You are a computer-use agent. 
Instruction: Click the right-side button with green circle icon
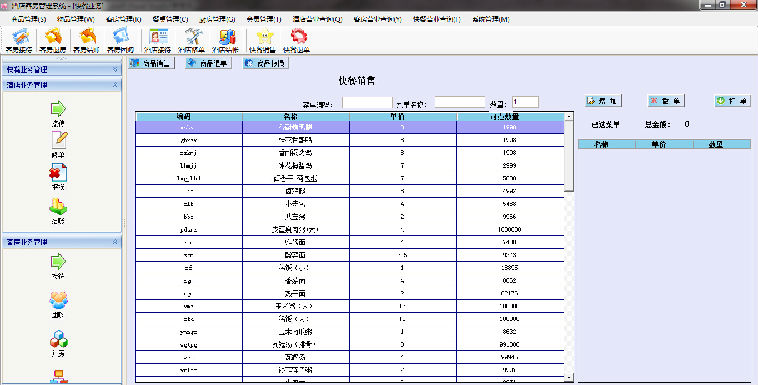coord(732,101)
